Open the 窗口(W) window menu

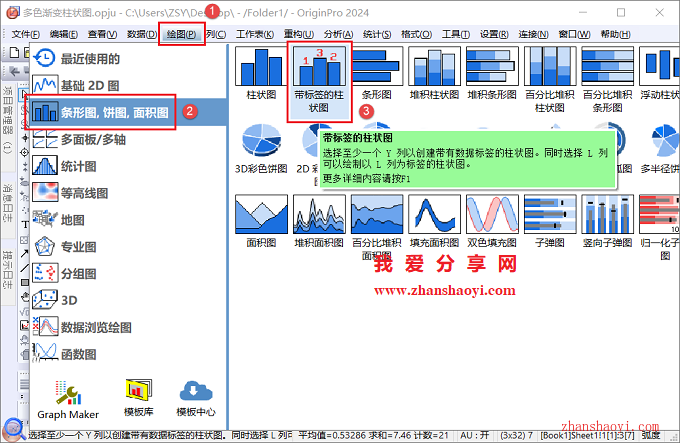tap(574, 34)
